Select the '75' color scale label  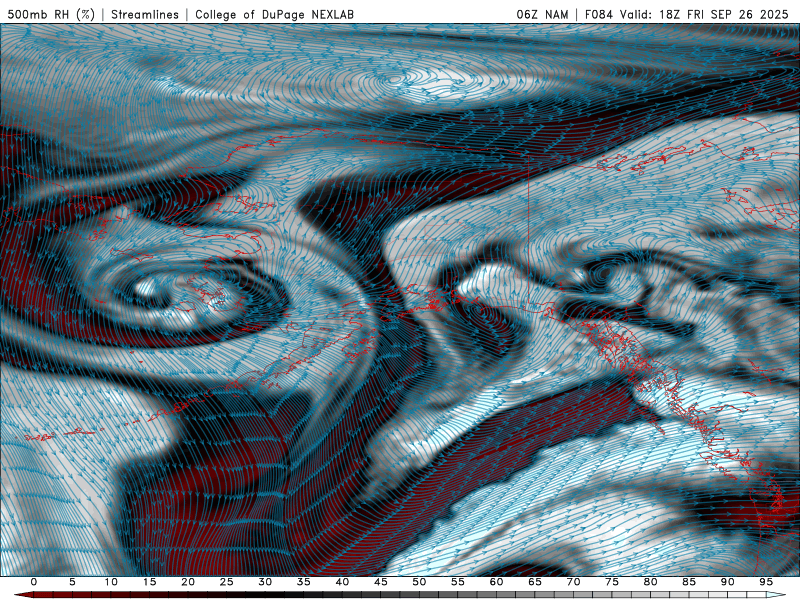612,582
